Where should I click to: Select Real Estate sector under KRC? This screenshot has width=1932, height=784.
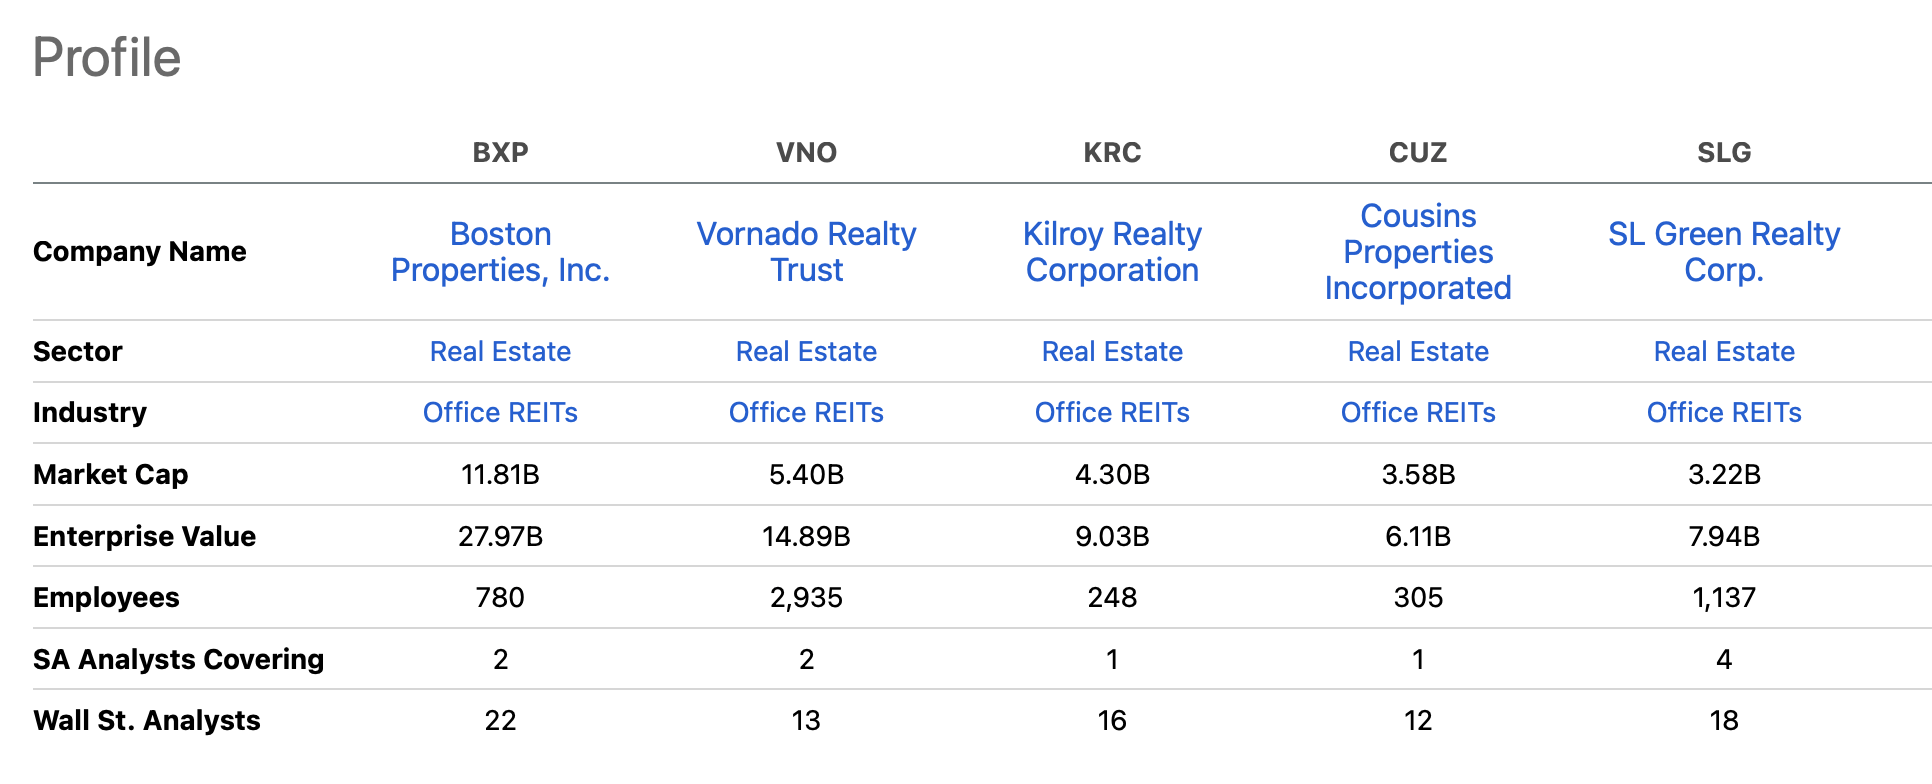tap(1112, 352)
